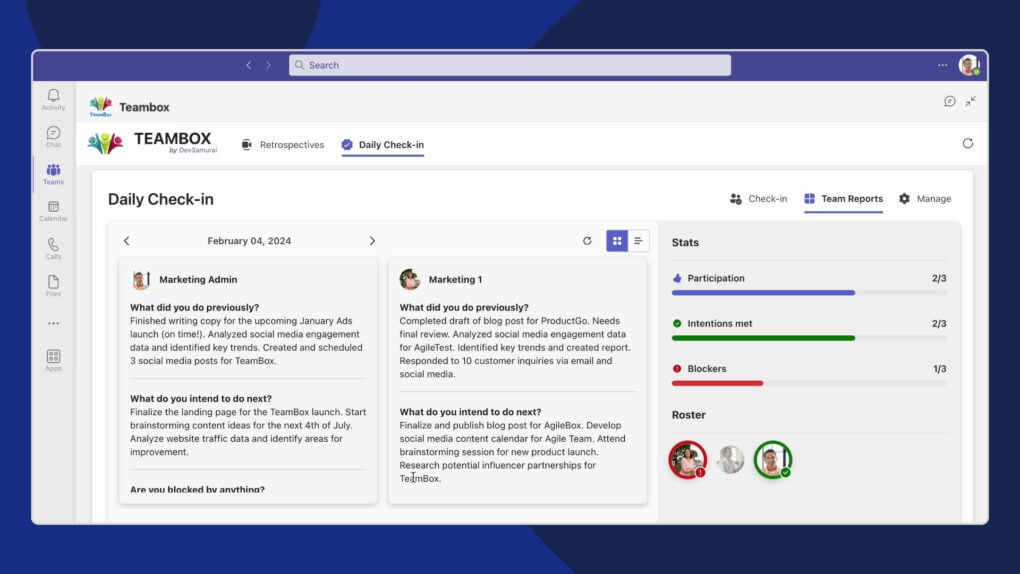
Task: Click the date February 04, 2024
Action: click(x=249, y=241)
